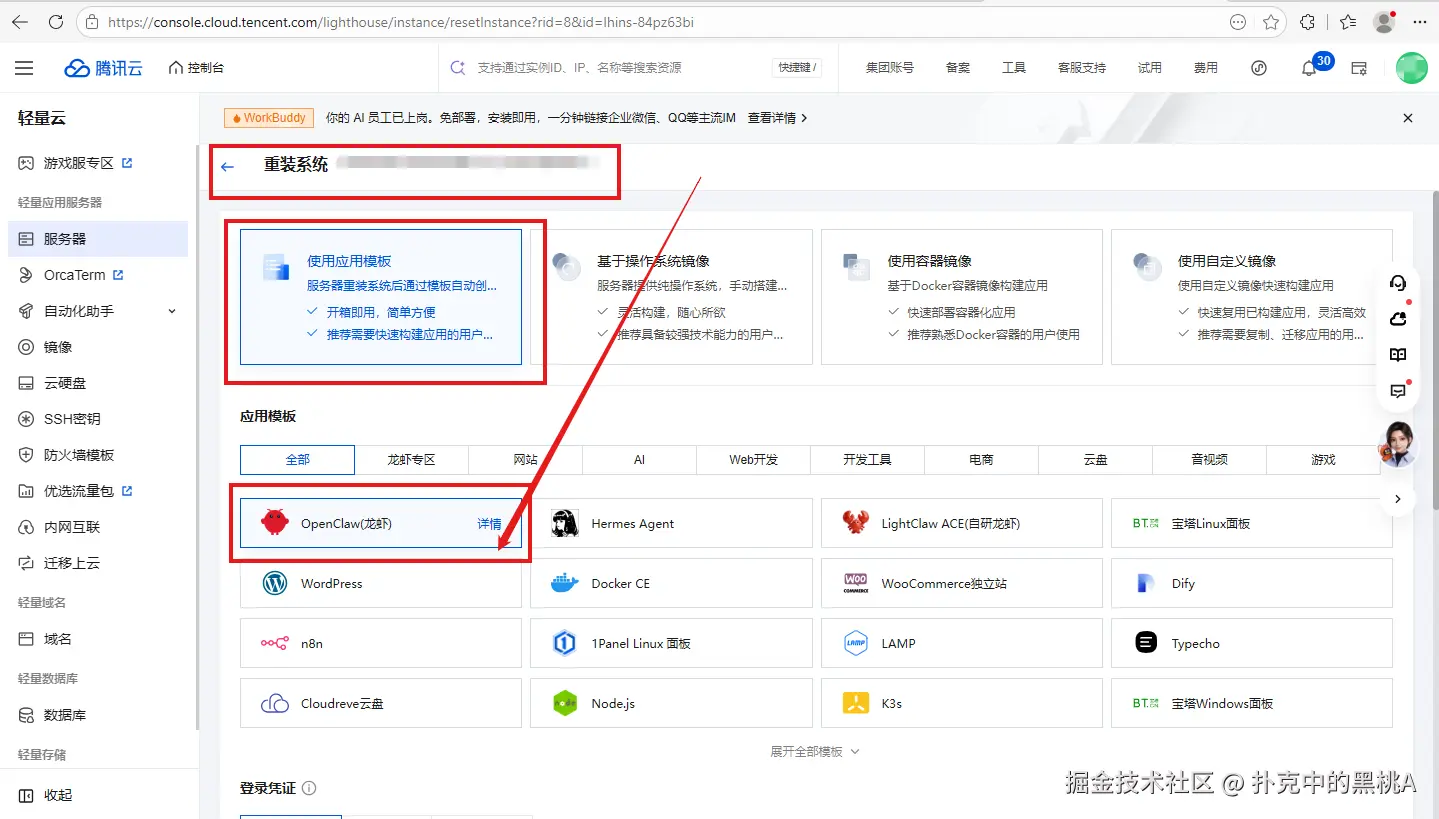Click the K3s yellow logo icon
The width and height of the screenshot is (1439, 819).
tap(856, 703)
